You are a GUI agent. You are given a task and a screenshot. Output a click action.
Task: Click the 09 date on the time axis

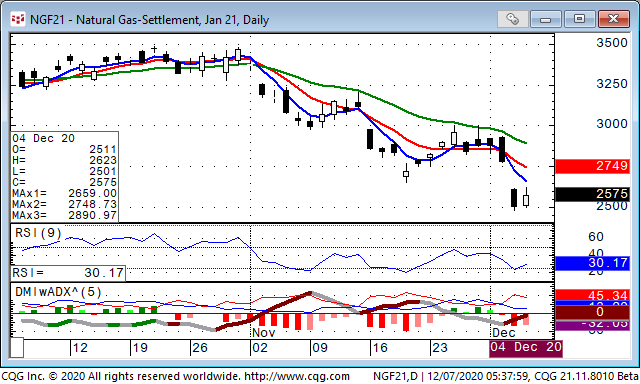click(x=320, y=348)
